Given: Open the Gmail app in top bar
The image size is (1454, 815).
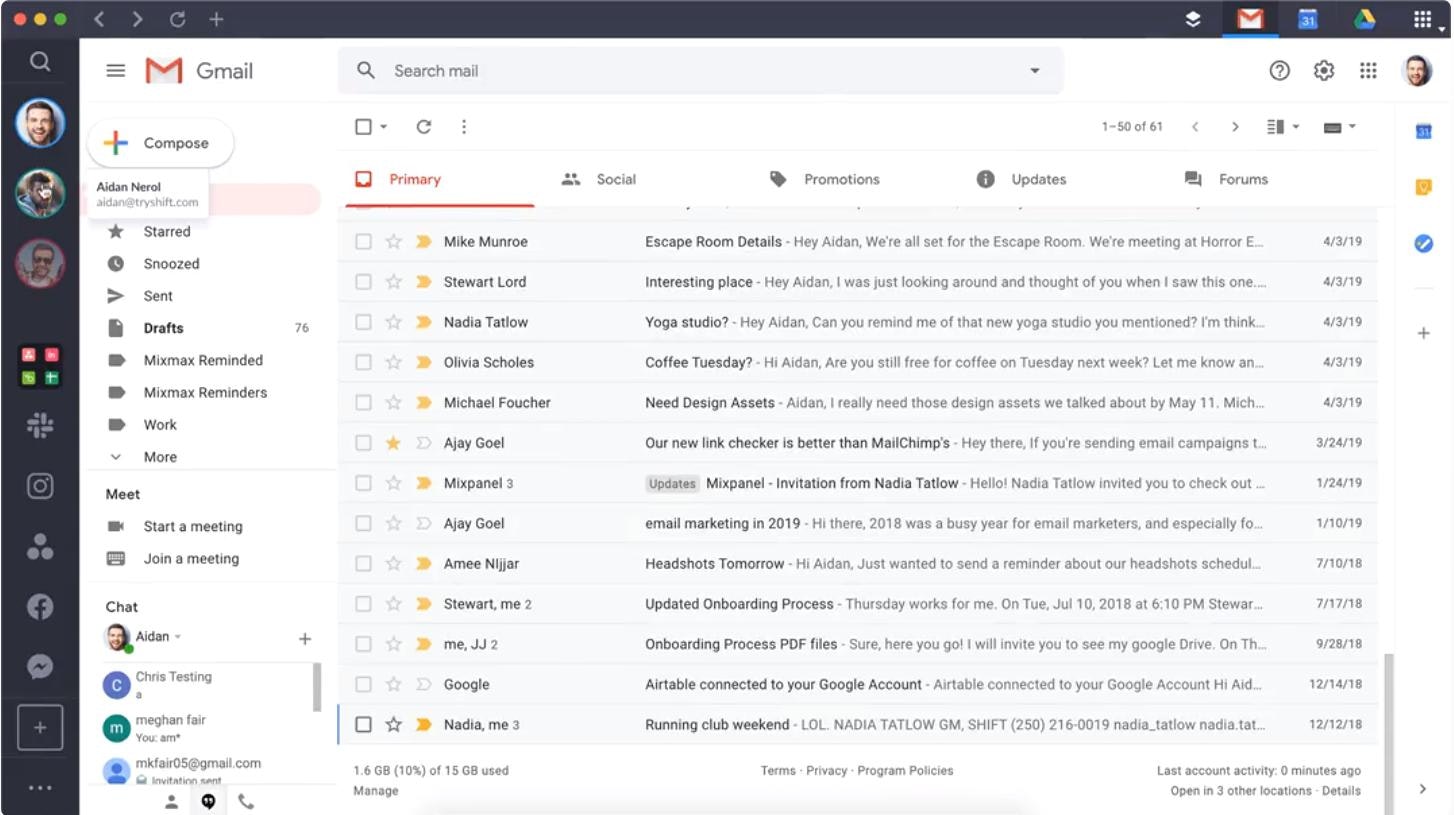Looking at the screenshot, I should [1250, 19].
